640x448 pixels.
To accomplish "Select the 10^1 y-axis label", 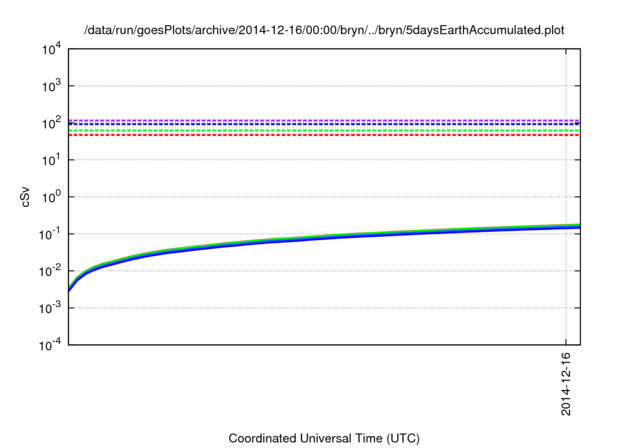I will click(x=52, y=160).
